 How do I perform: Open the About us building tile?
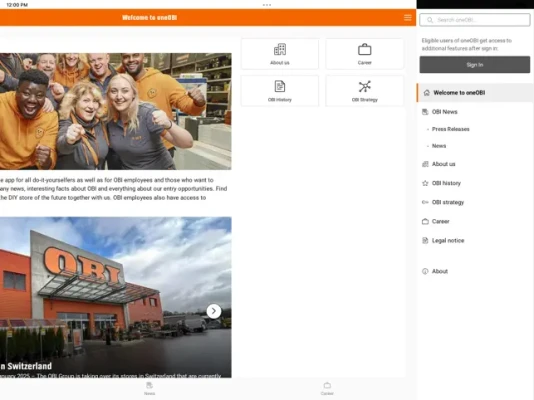280,54
